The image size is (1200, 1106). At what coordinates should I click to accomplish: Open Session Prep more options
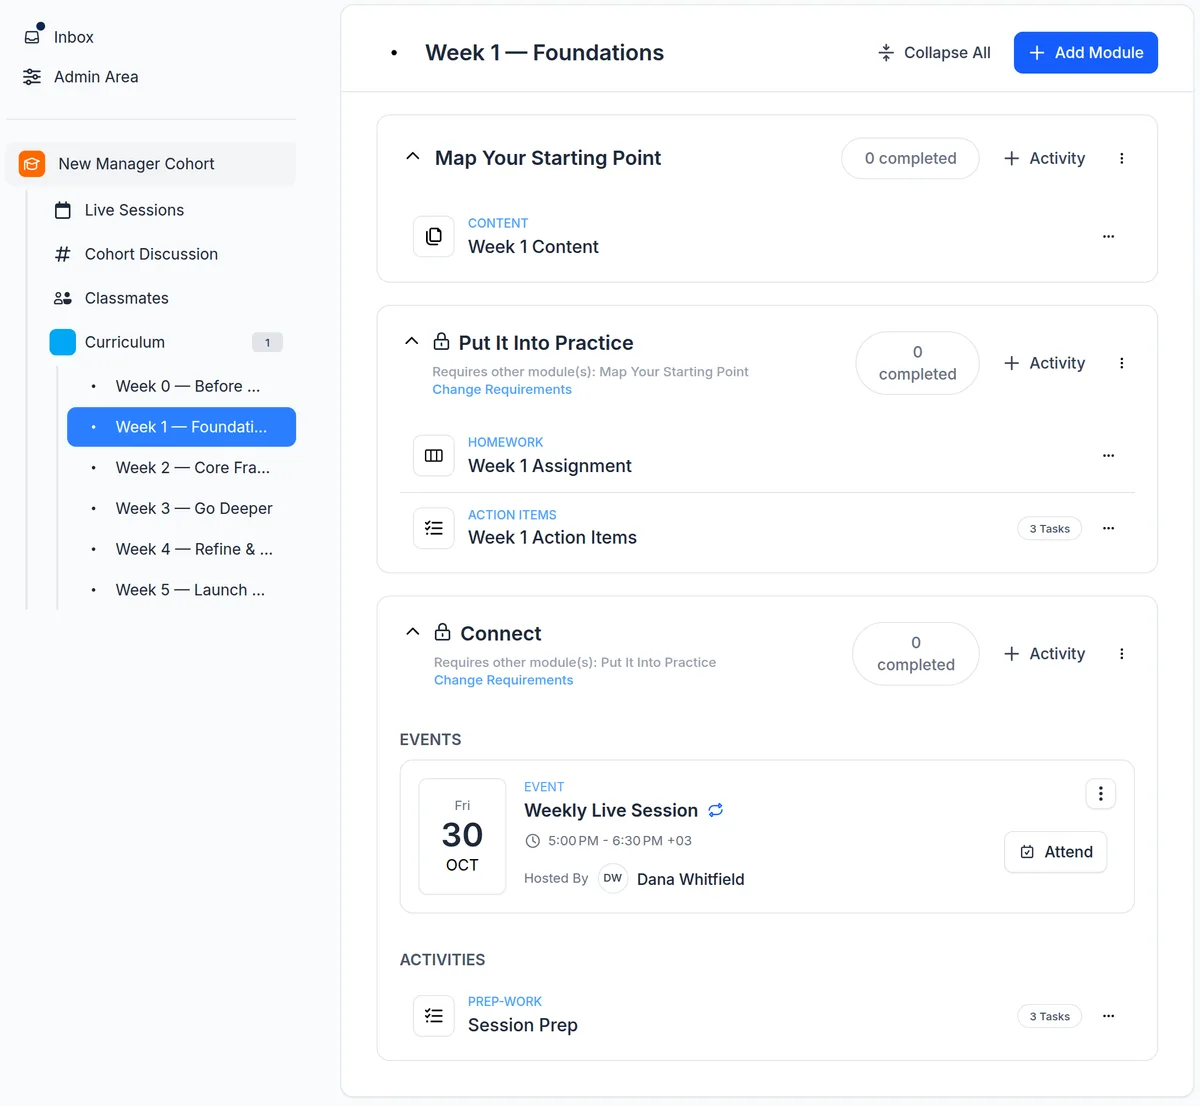click(x=1108, y=1016)
